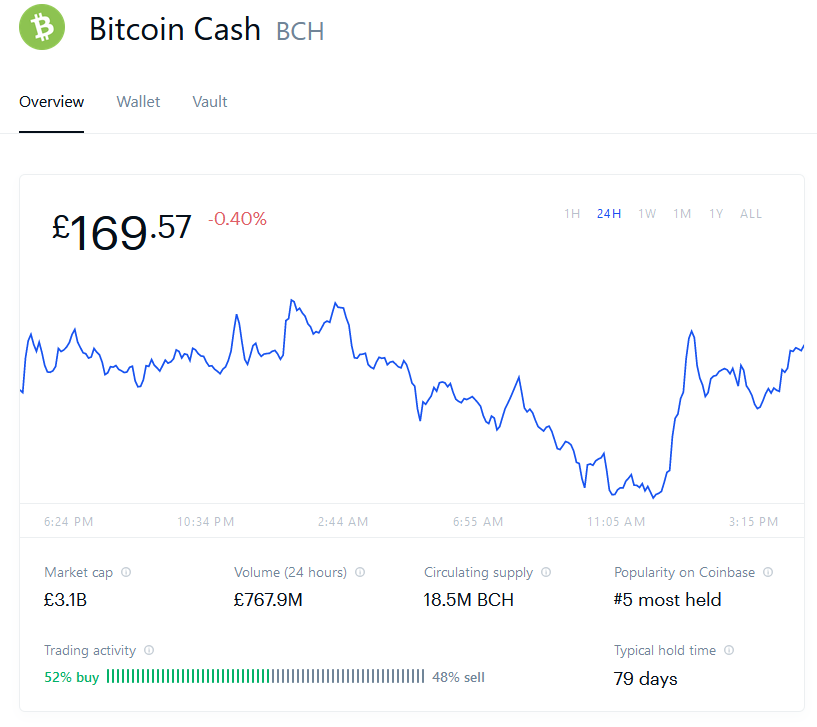The height and width of the screenshot is (727, 817).
Task: Show the ALL time price chart
Action: 751,214
